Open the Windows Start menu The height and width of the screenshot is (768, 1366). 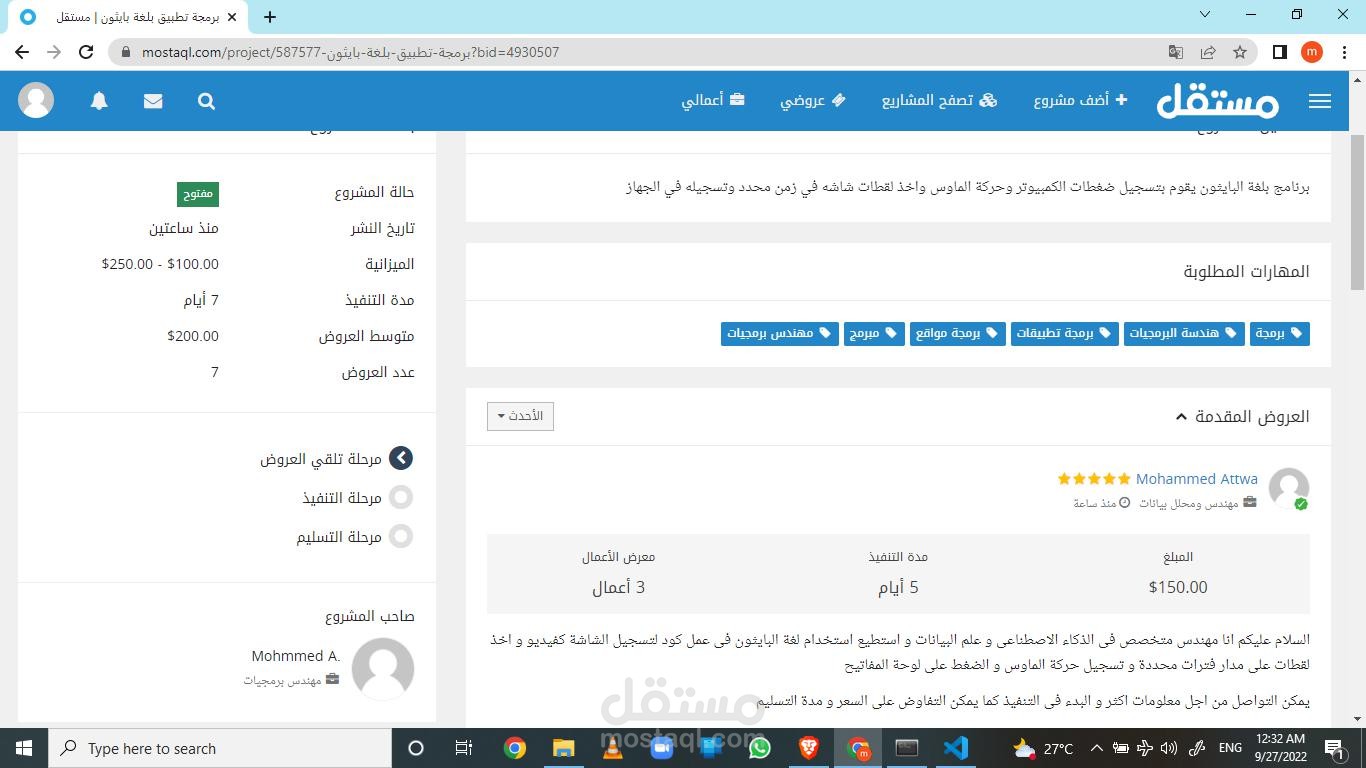tap(24, 748)
